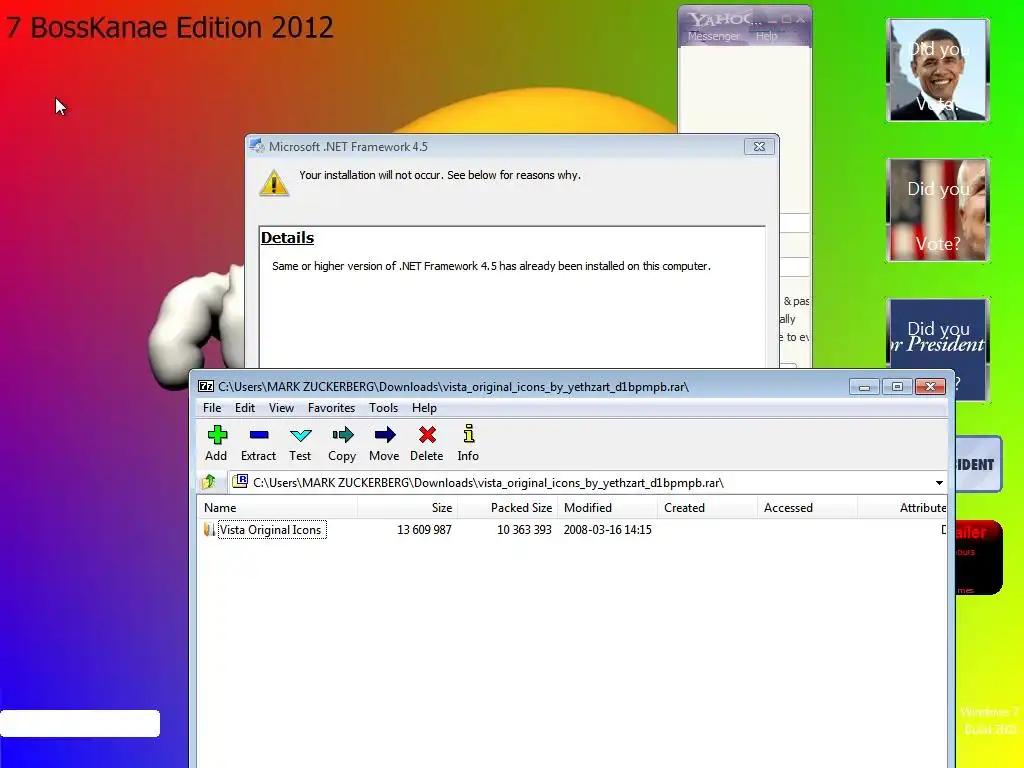Open Help menu in Yahoo Messenger window
1024x768 pixels.
767,37
